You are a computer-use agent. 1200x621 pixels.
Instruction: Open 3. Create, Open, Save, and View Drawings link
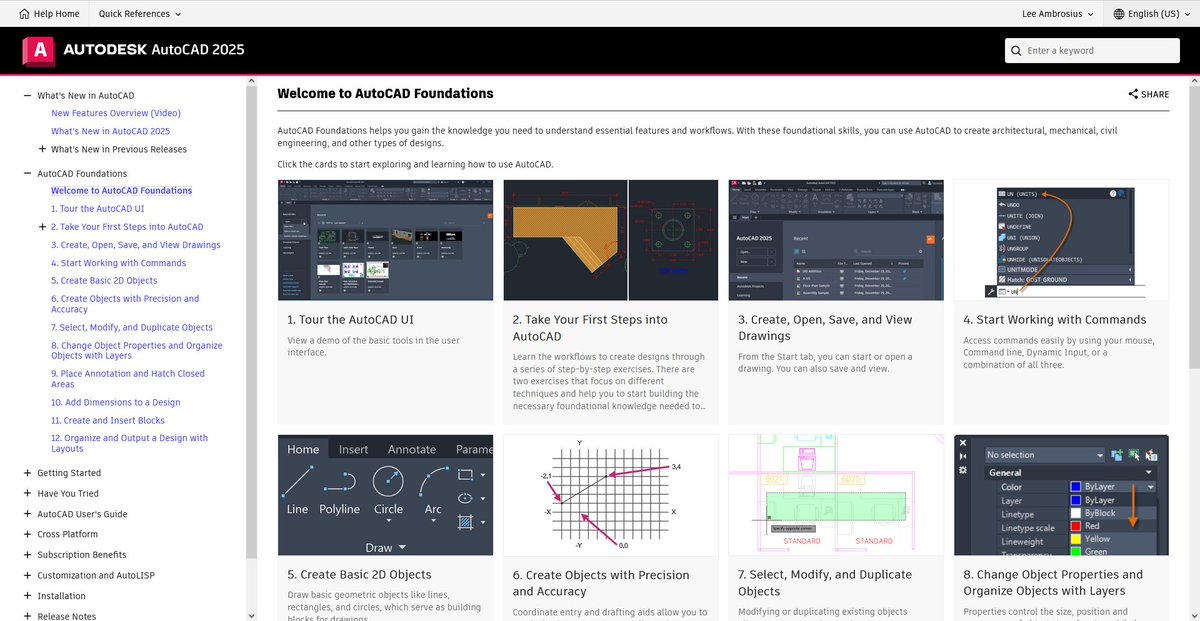click(x=136, y=245)
